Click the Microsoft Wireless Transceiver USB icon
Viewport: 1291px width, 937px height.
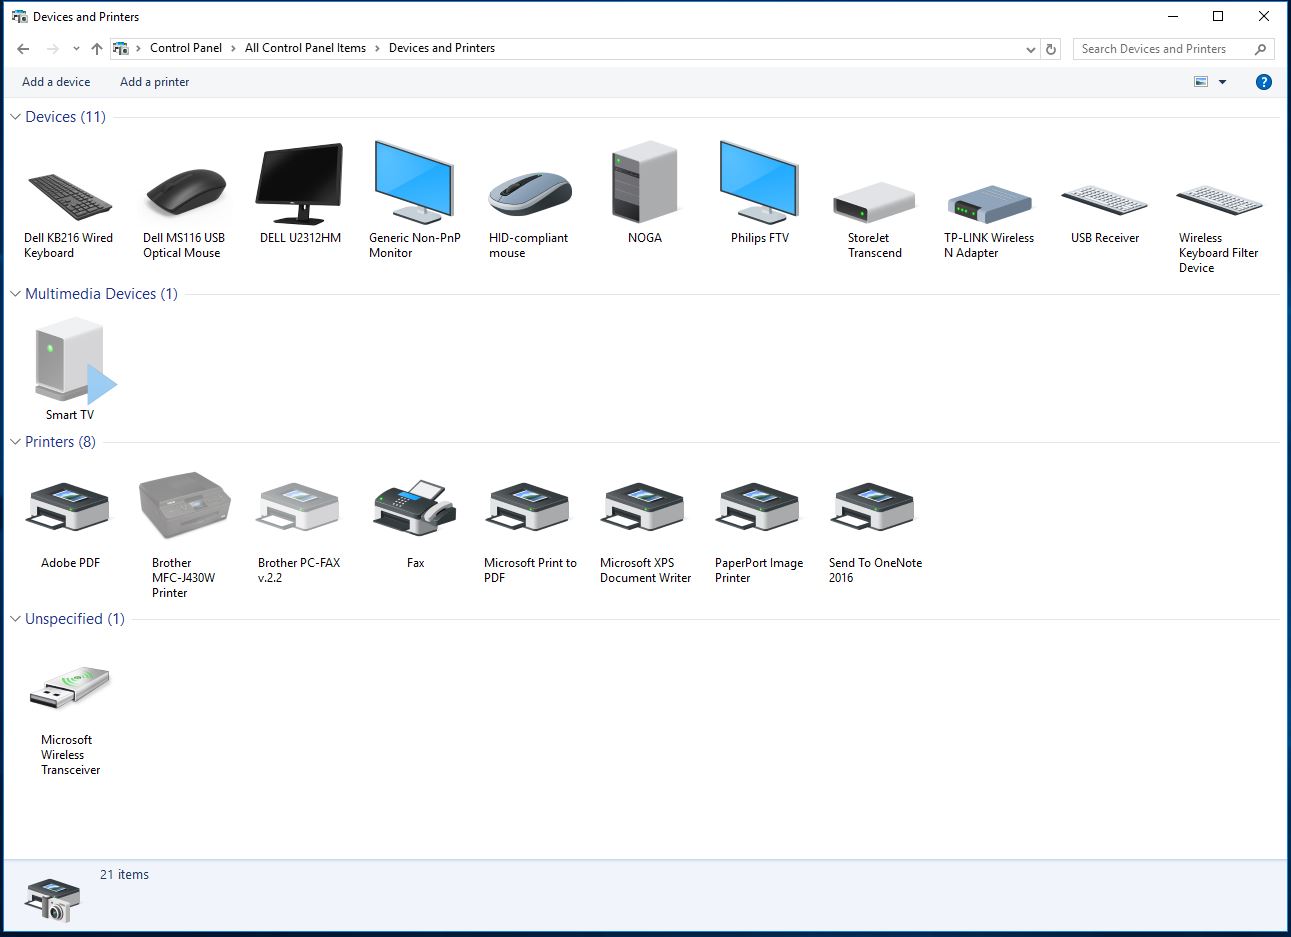click(x=69, y=688)
